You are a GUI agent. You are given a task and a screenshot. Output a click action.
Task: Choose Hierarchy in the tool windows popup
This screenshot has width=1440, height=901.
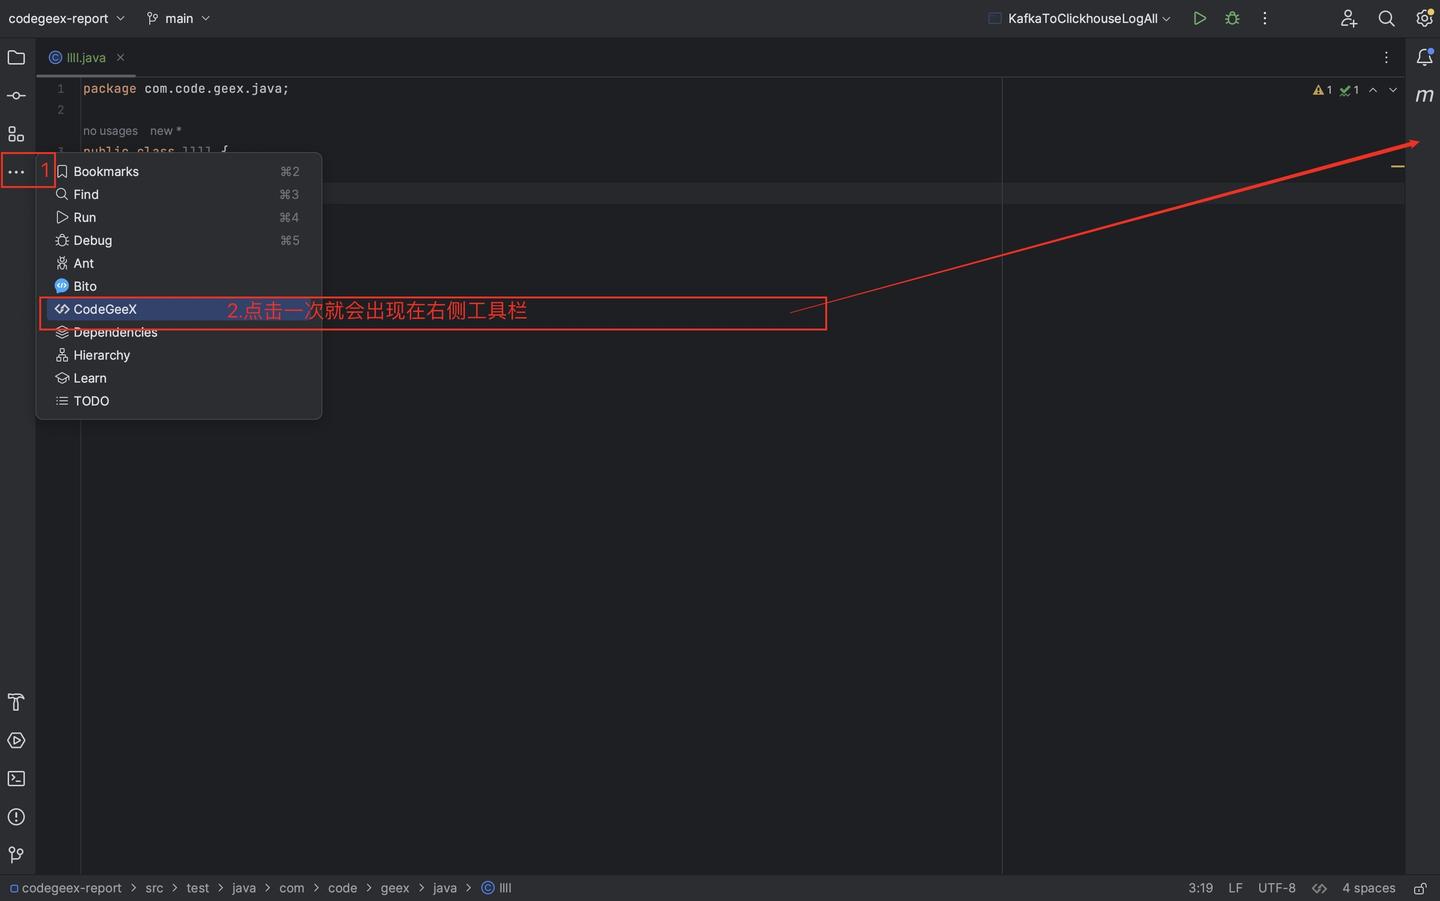click(x=179, y=355)
